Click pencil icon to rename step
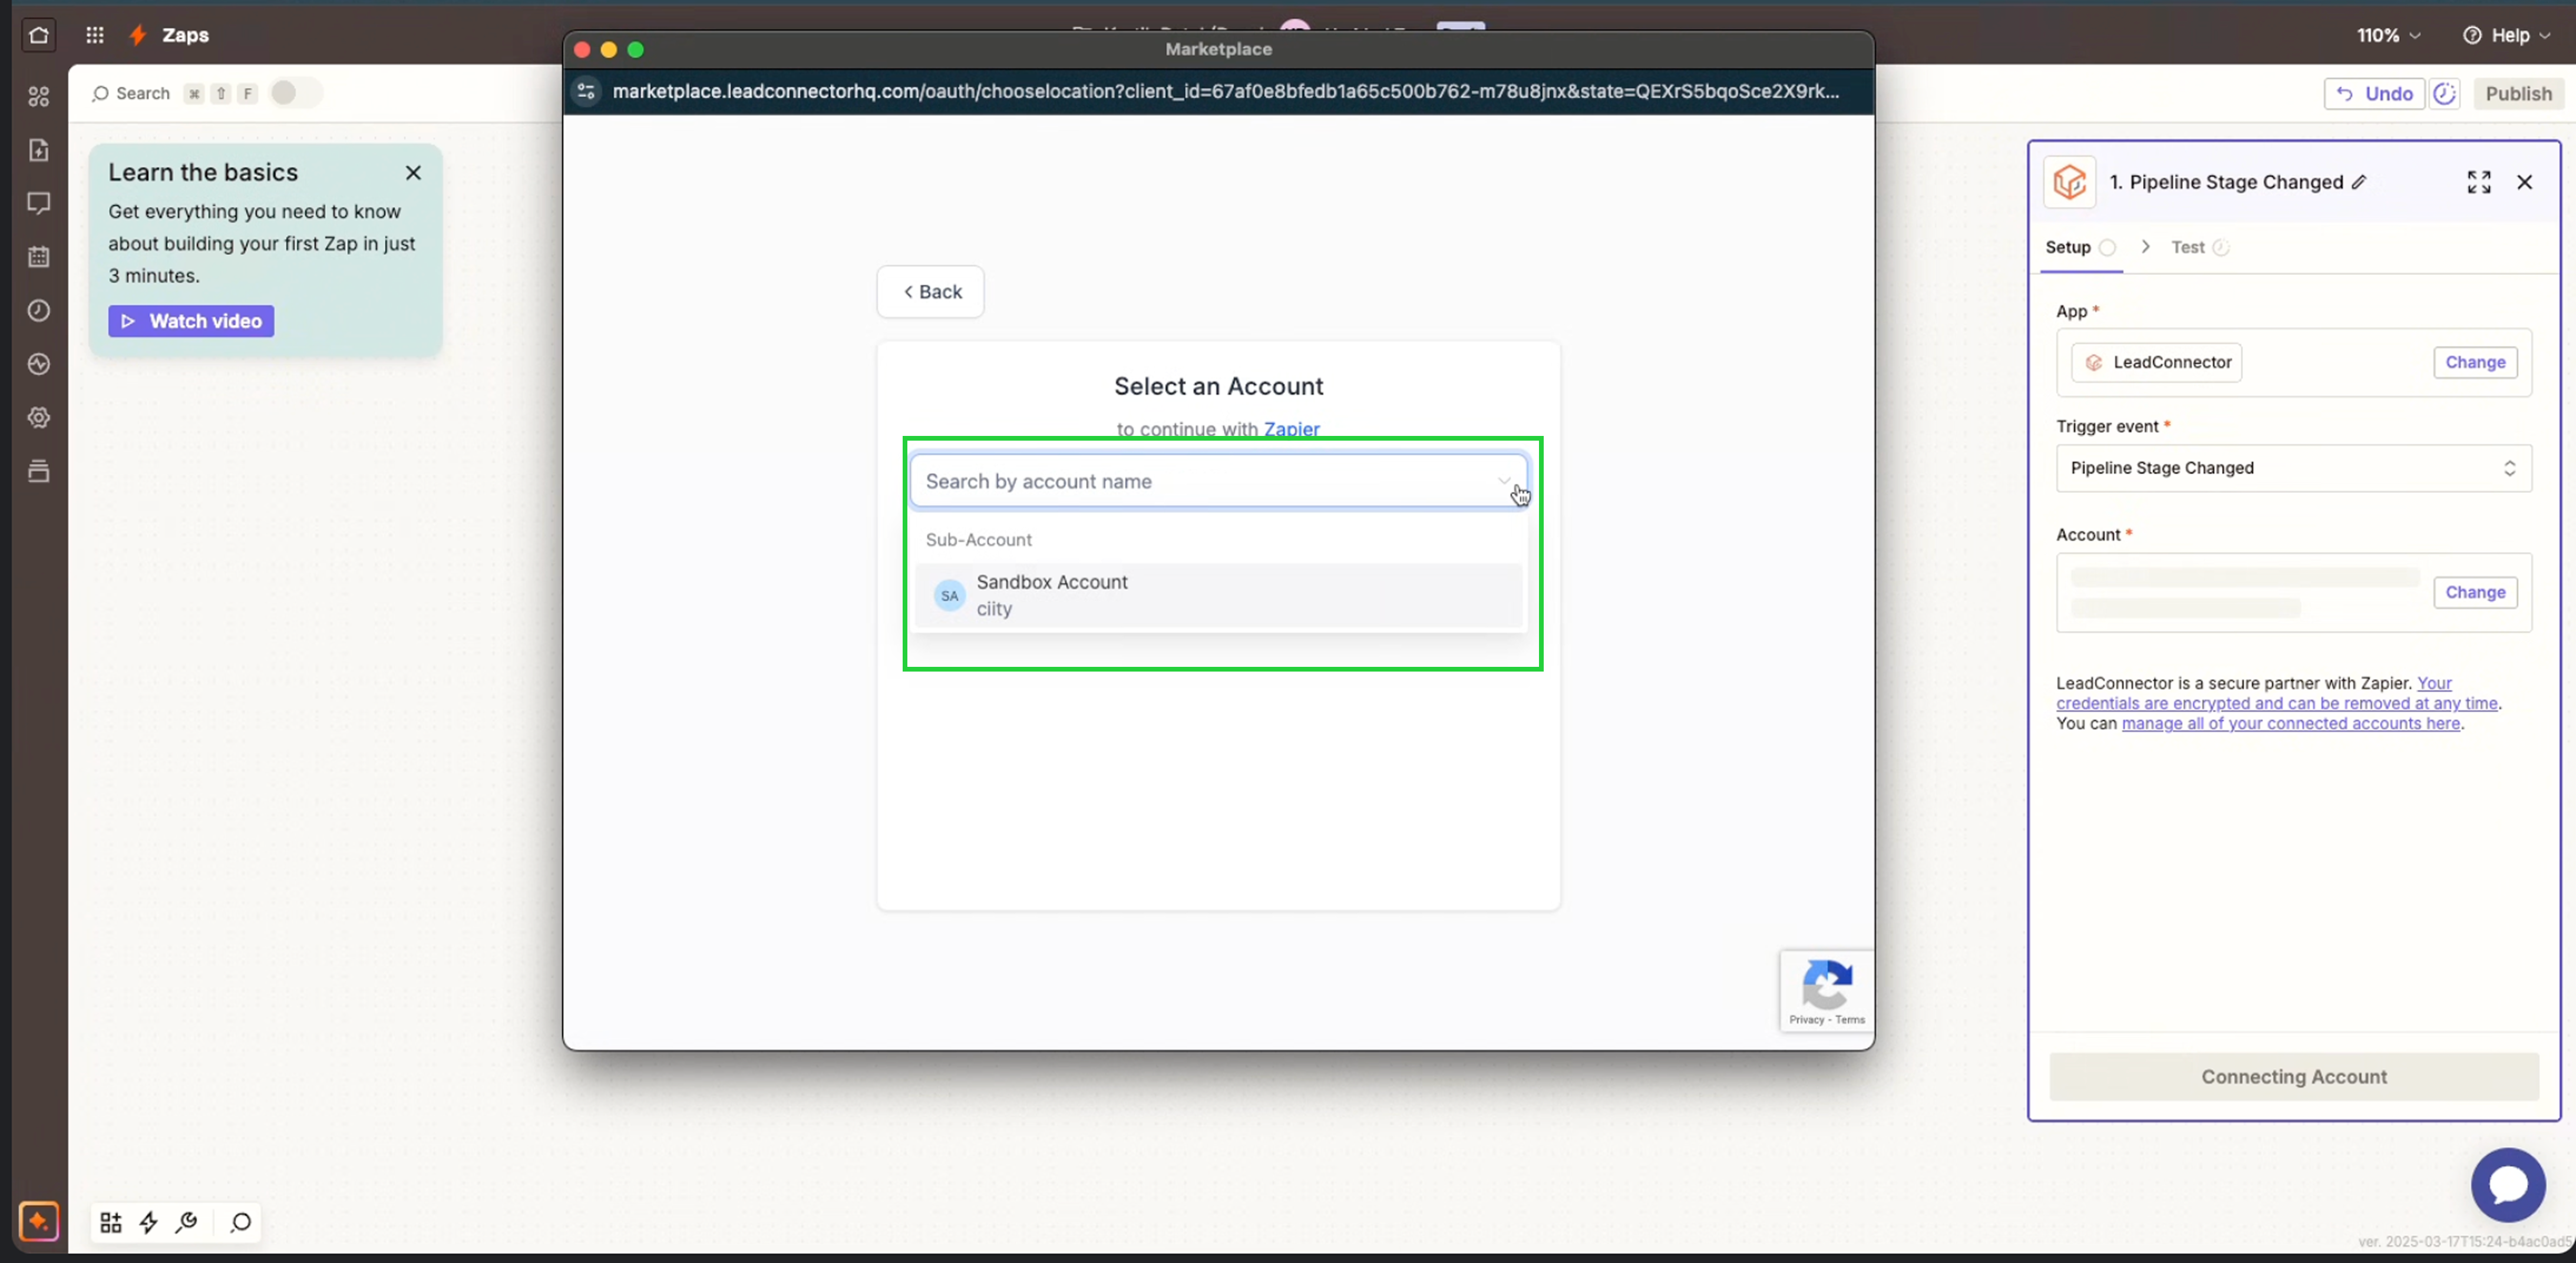Image resolution: width=2576 pixels, height=1263 pixels. coord(2359,182)
